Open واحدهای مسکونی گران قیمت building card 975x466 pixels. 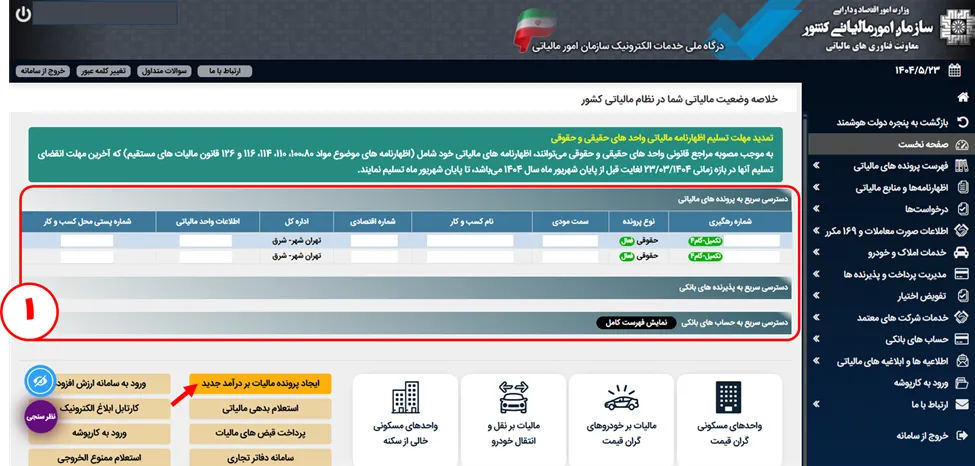click(729, 420)
